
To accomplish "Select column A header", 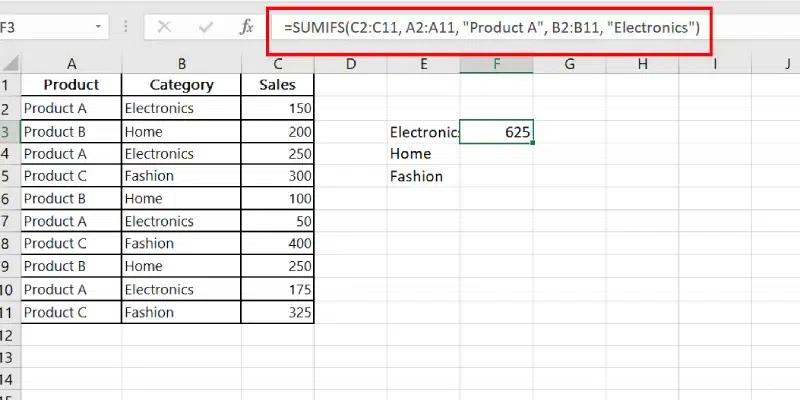I will 71,64.
